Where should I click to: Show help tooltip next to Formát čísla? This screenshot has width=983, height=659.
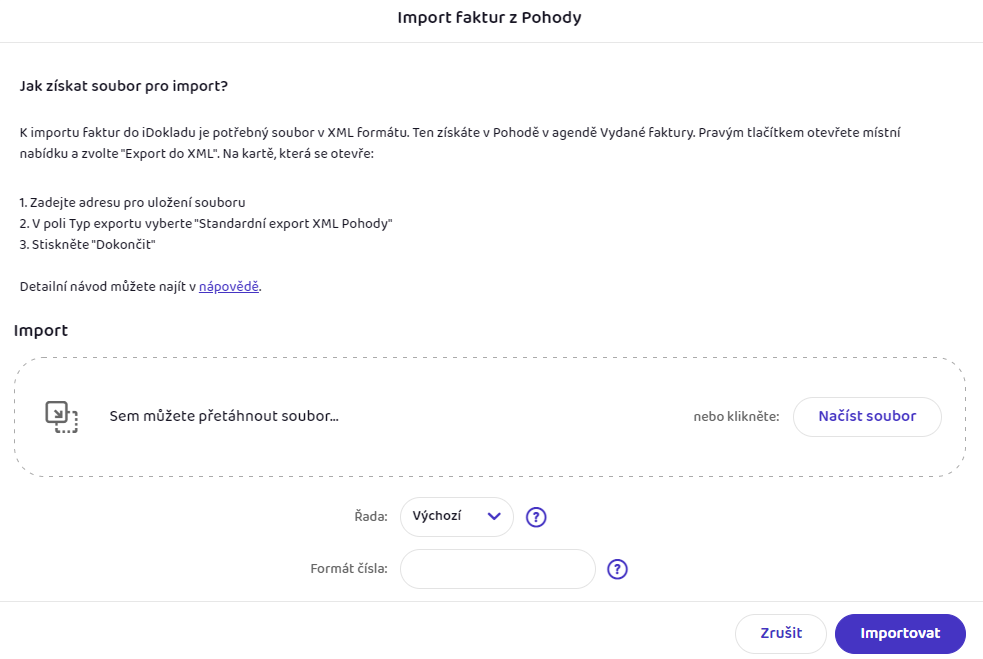point(618,569)
